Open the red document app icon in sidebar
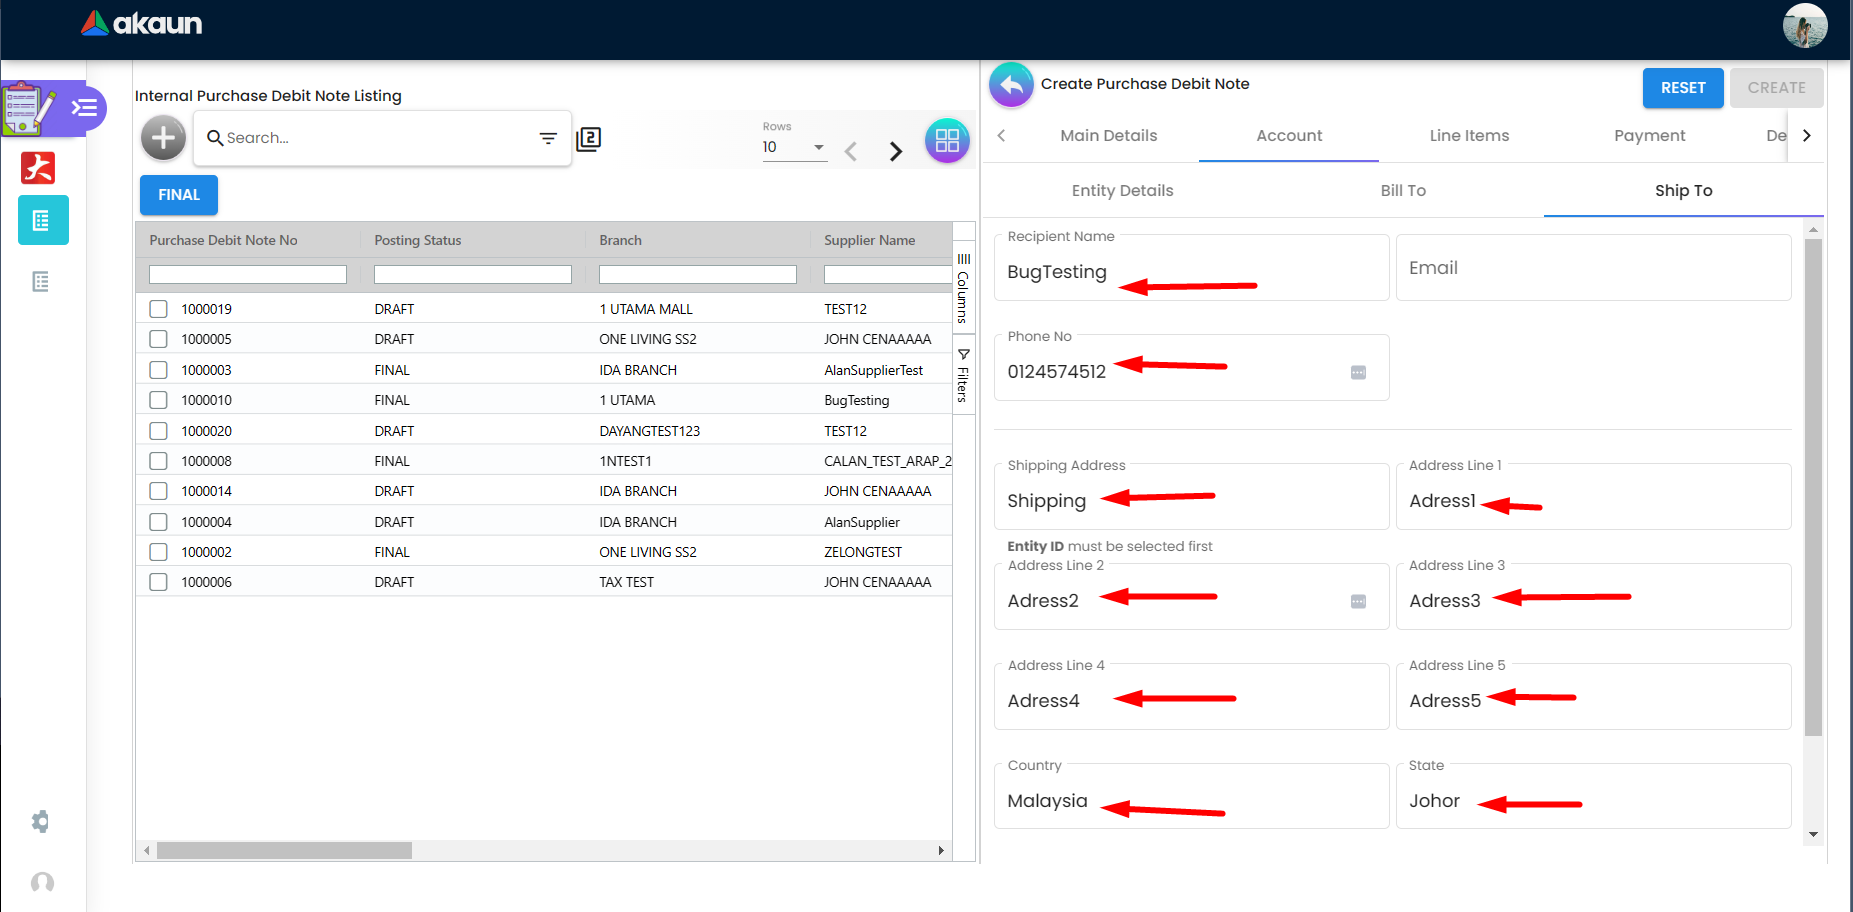The image size is (1853, 912). pos(38,168)
